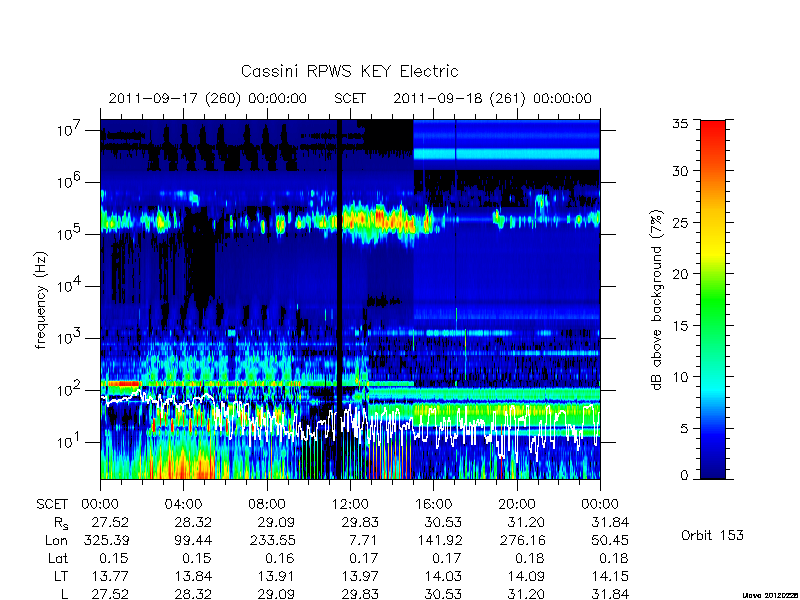Click the time label '16:00'
Viewport: 800px width, 600px height.
coord(433,504)
